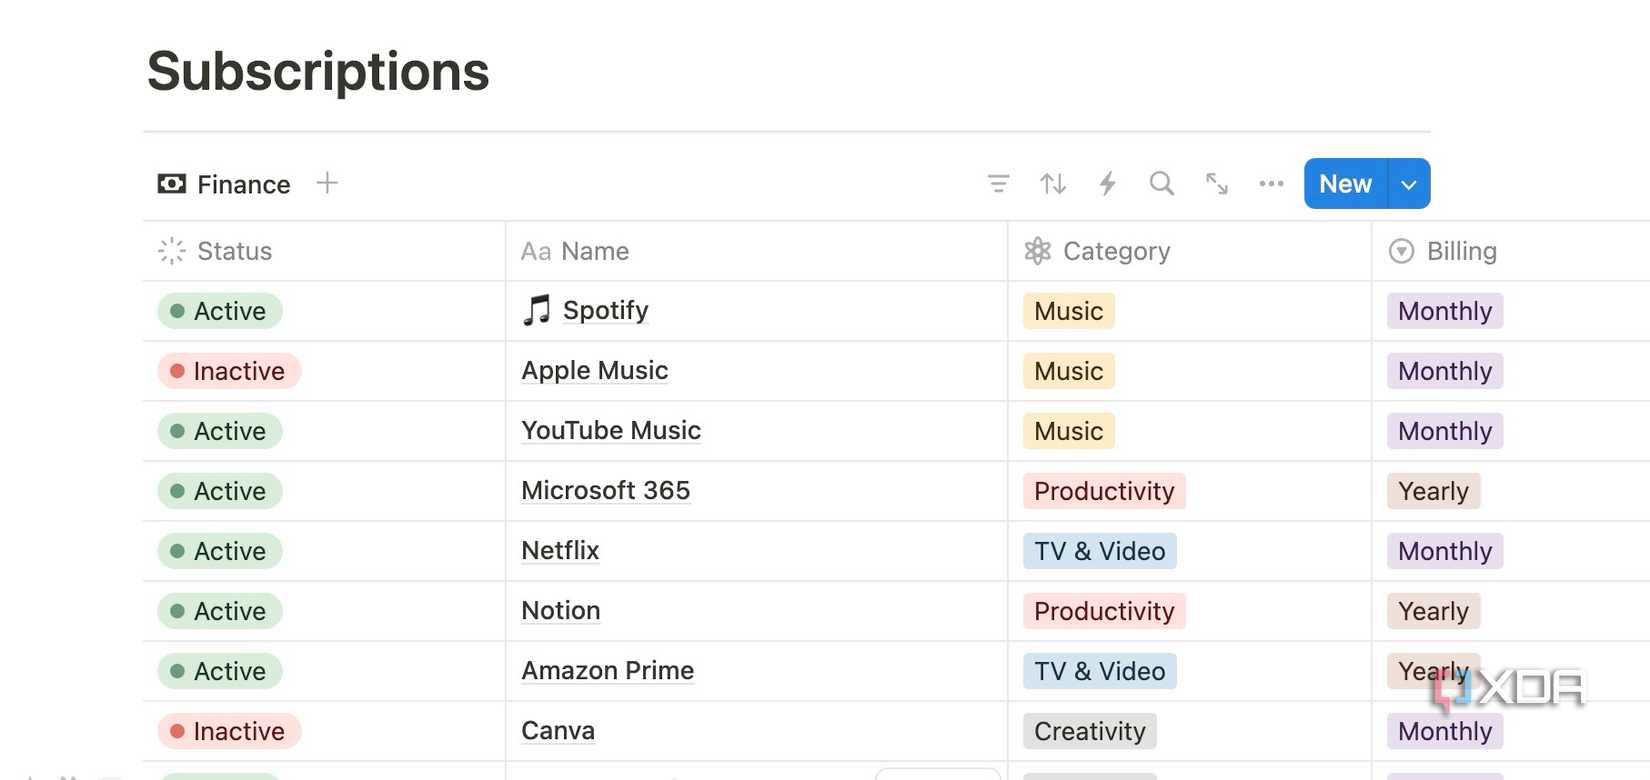Switch to the Finance view tab

[243, 183]
